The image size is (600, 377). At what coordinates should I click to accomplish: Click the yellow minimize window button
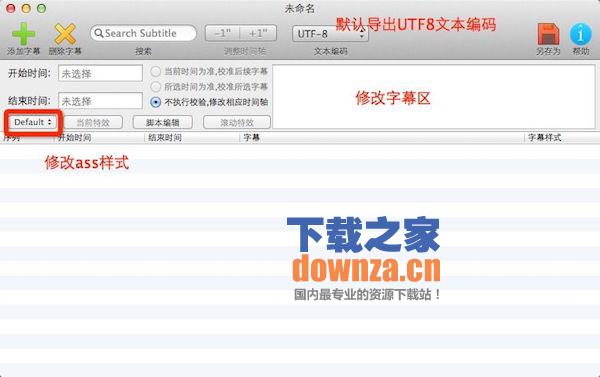[x=26, y=8]
